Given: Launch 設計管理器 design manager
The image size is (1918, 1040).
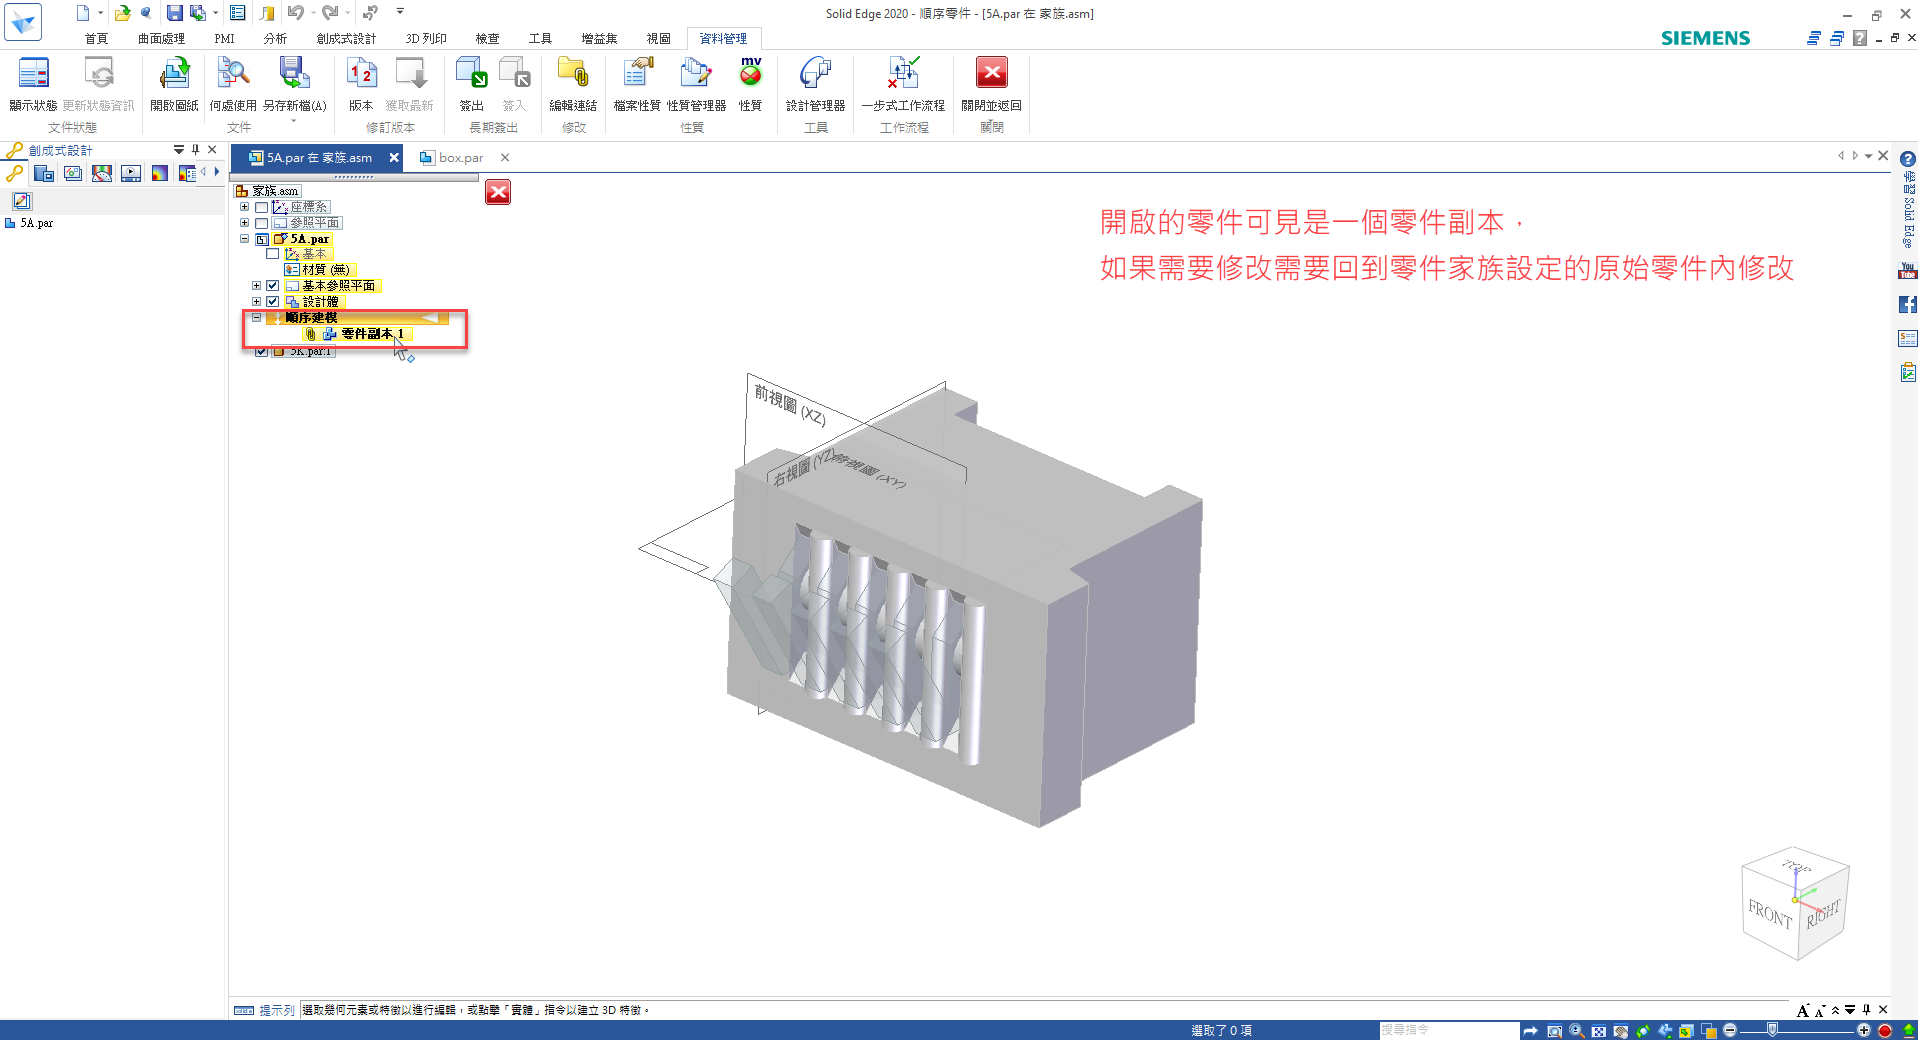Looking at the screenshot, I should (x=815, y=73).
